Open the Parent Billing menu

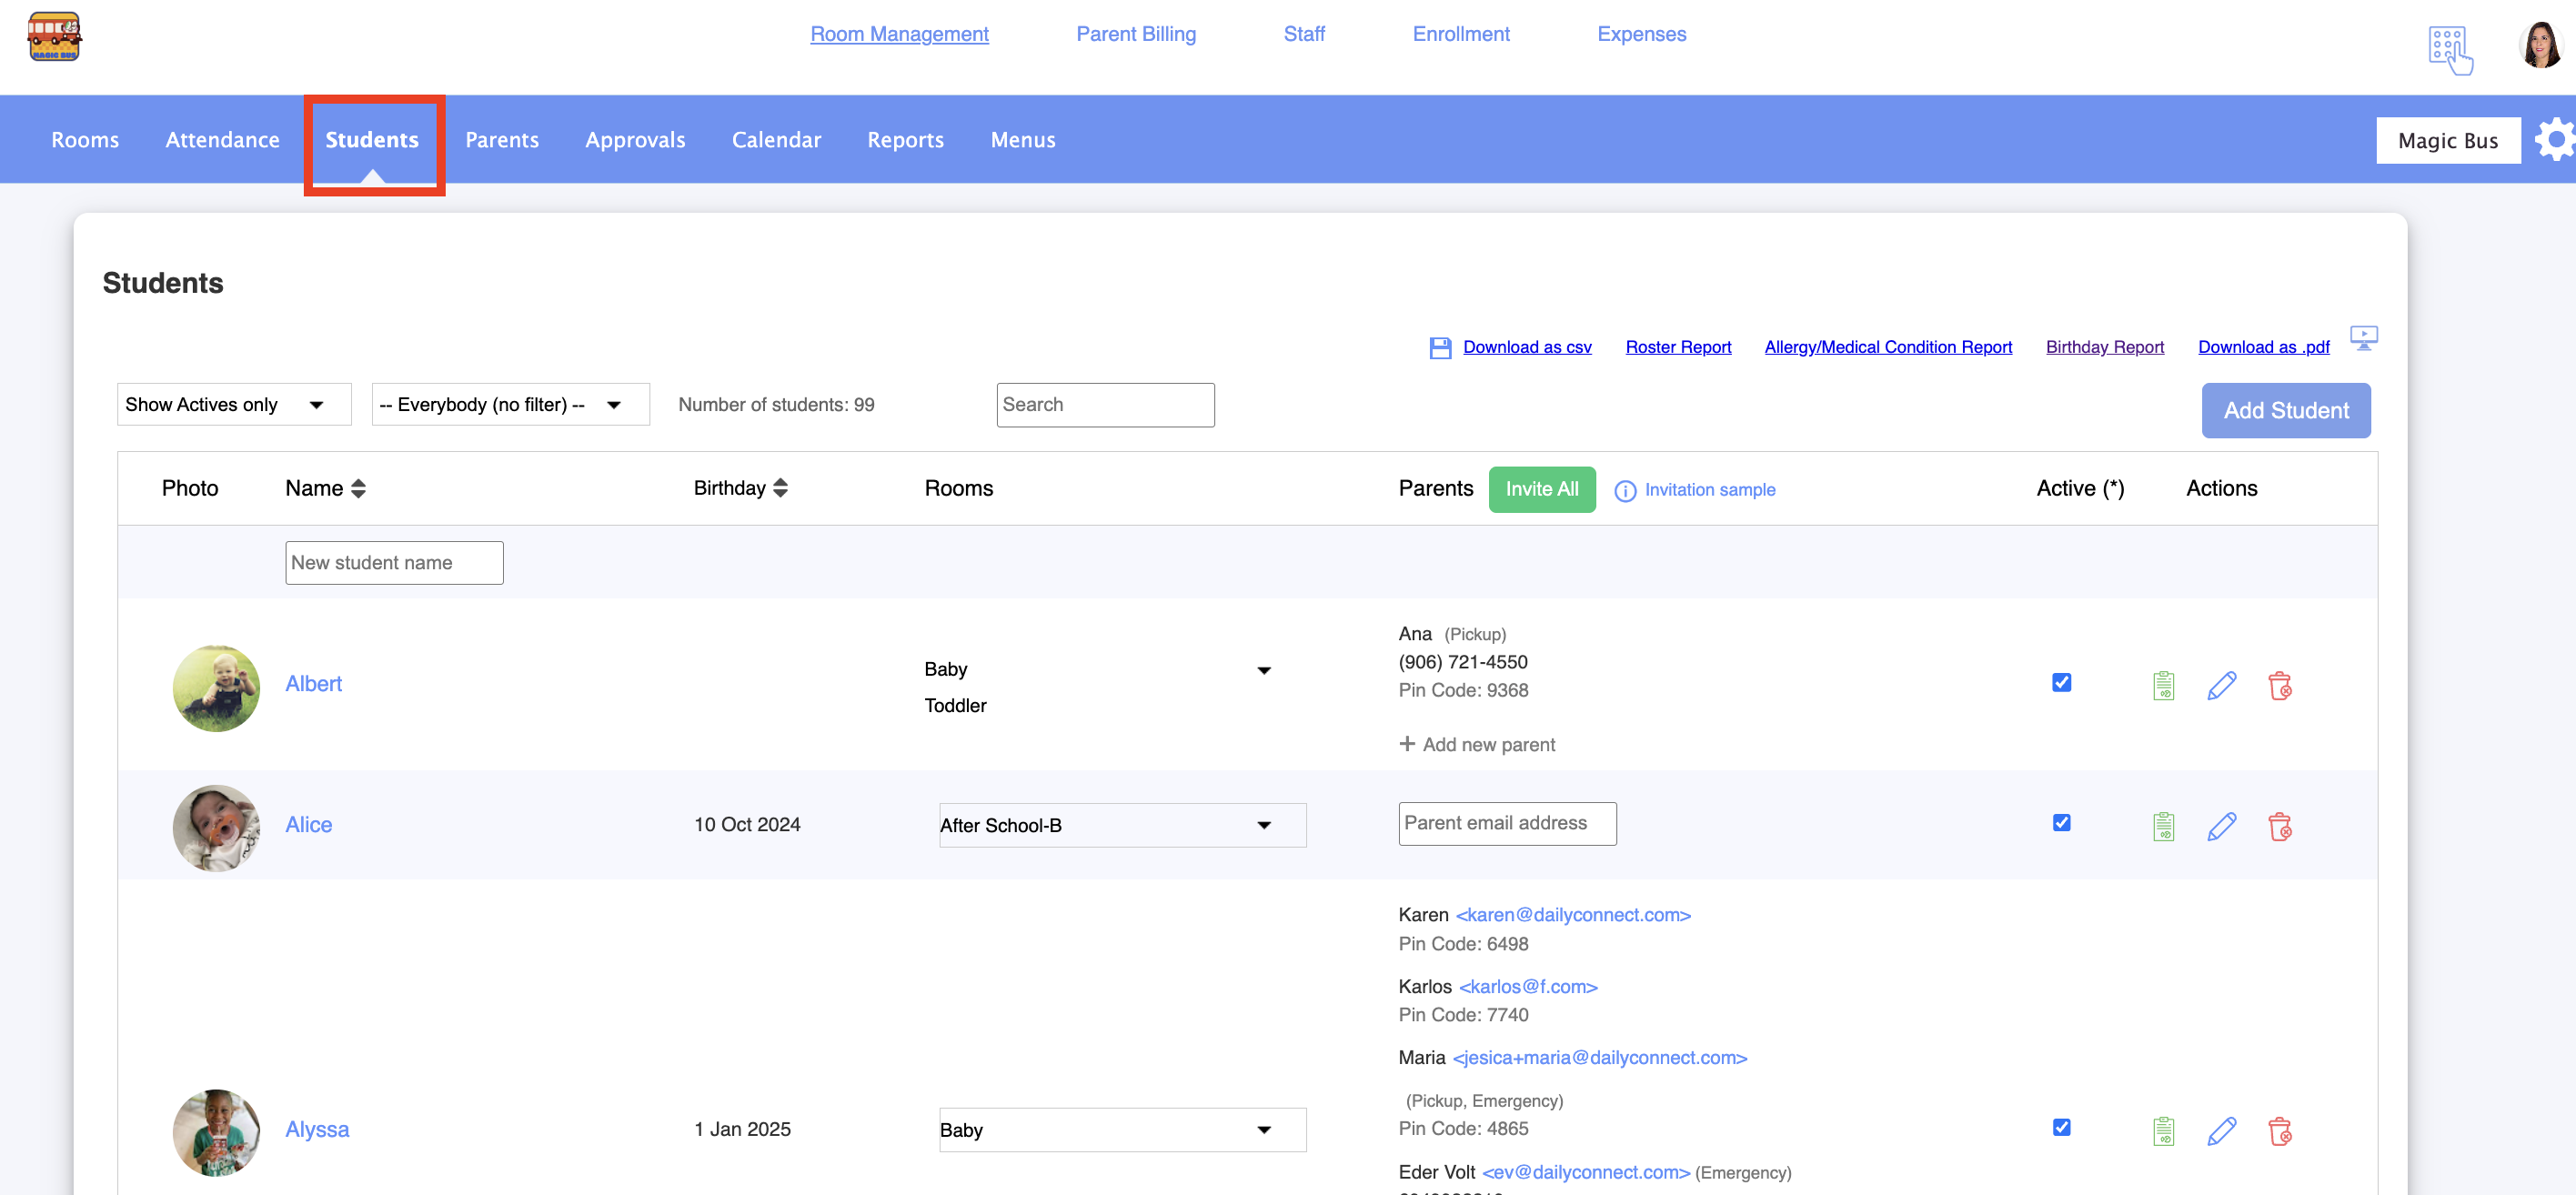tap(1135, 34)
